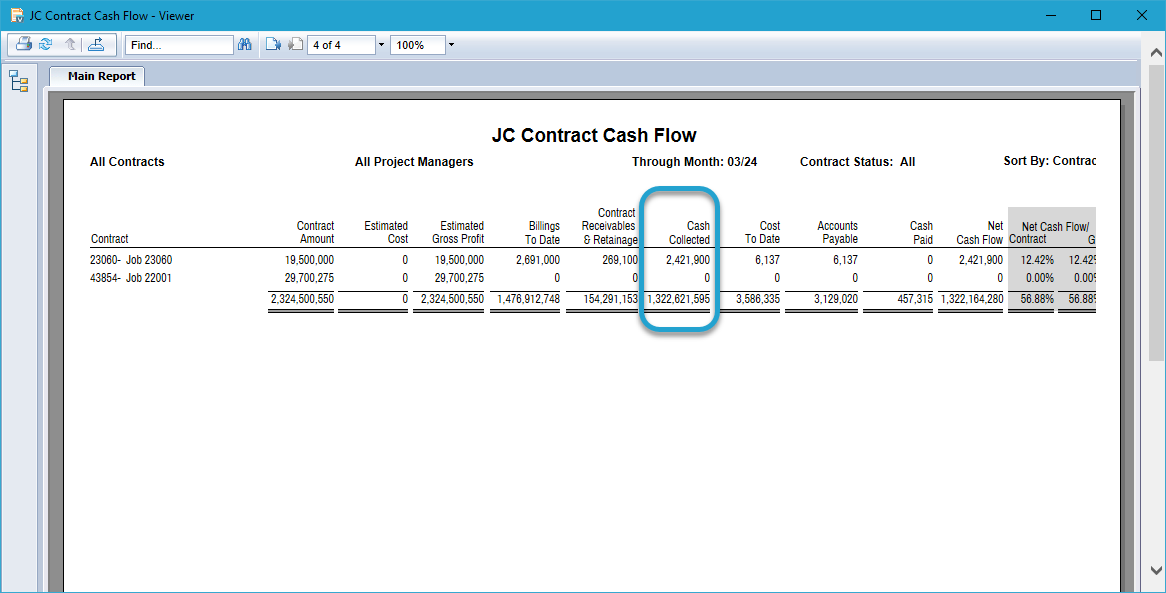Viewport: 1166px width, 593px height.
Task: Go to next page icon
Action: point(273,45)
